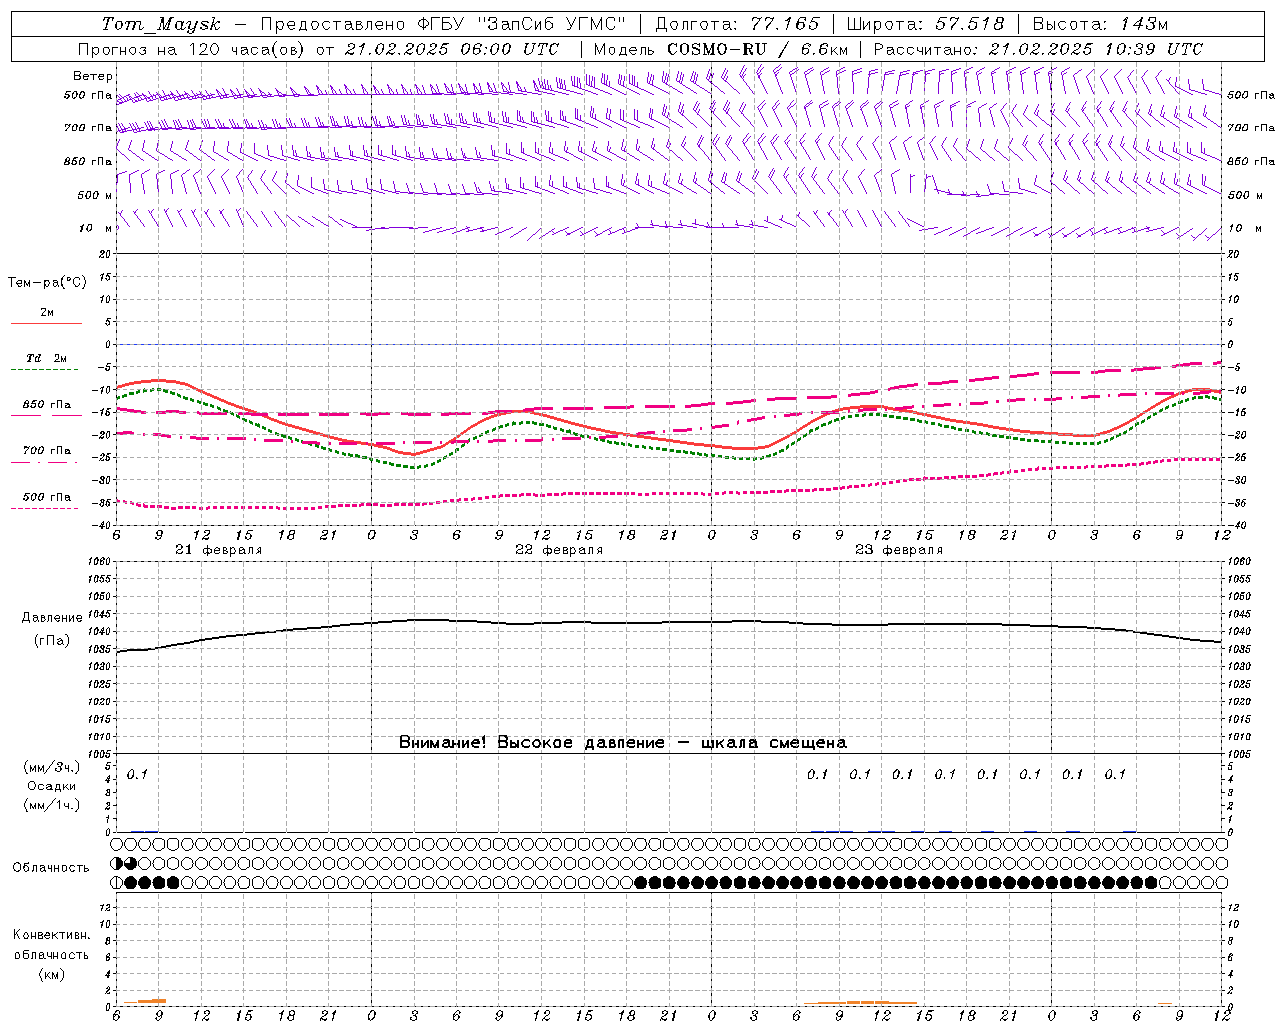Click the '(мм/3ч.)' precipitation unit label
This screenshot has width=1280, height=1024.
point(52,767)
